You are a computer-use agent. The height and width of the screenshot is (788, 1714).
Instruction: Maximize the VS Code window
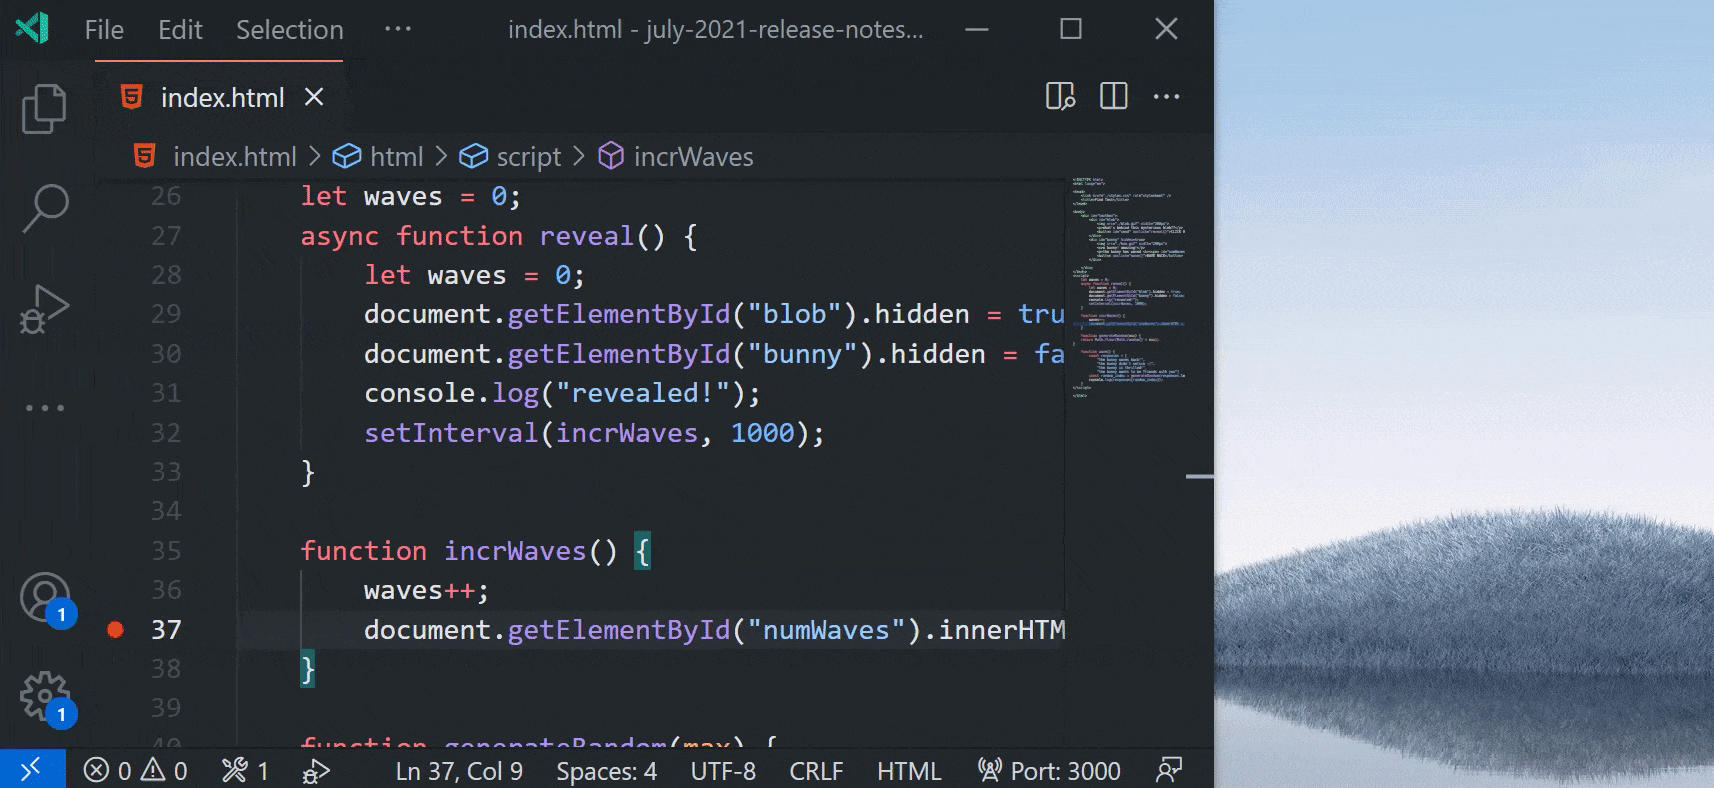click(1071, 29)
